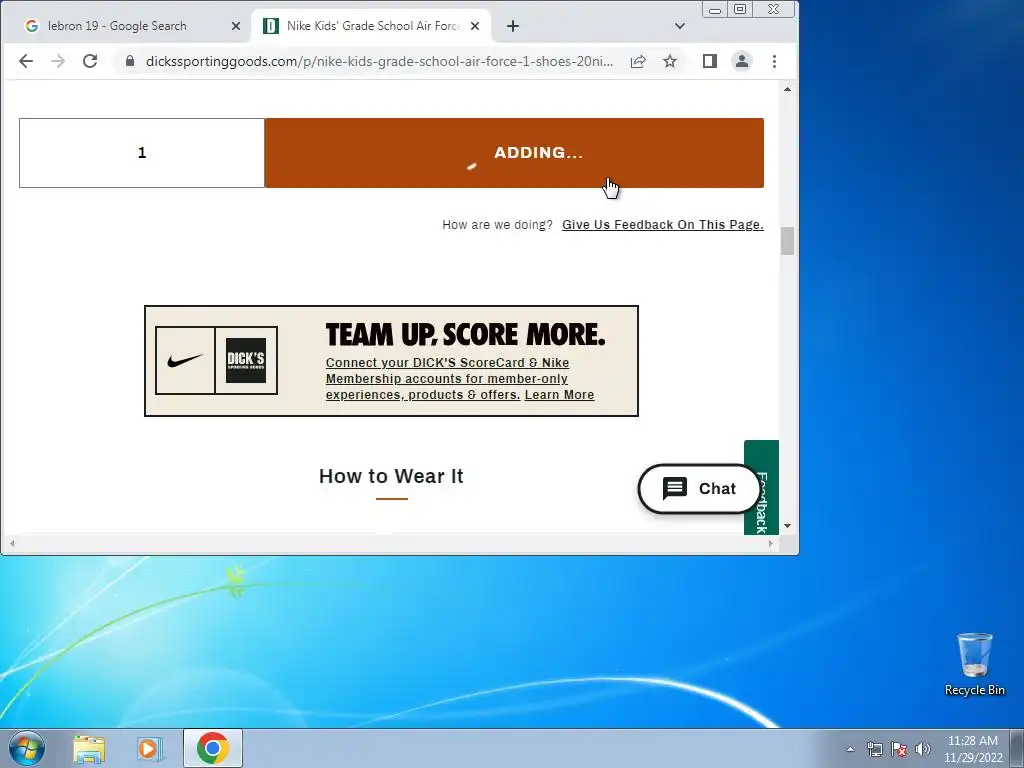Click the horizontal scrollbar right arrow
Image resolution: width=1024 pixels, height=768 pixels.
click(771, 543)
